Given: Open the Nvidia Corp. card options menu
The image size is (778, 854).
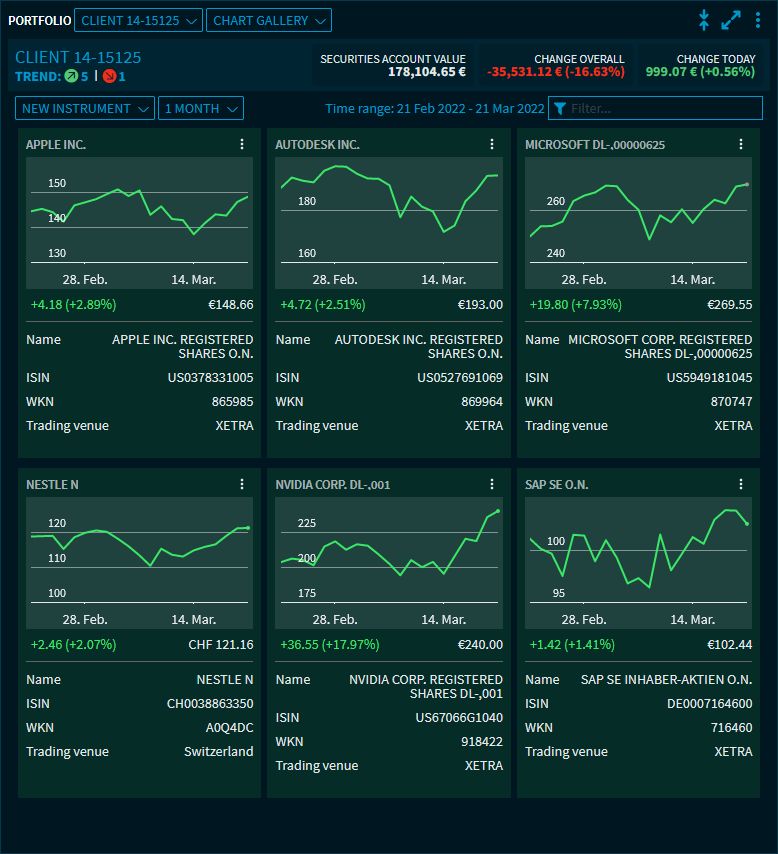Looking at the screenshot, I should coord(491,484).
